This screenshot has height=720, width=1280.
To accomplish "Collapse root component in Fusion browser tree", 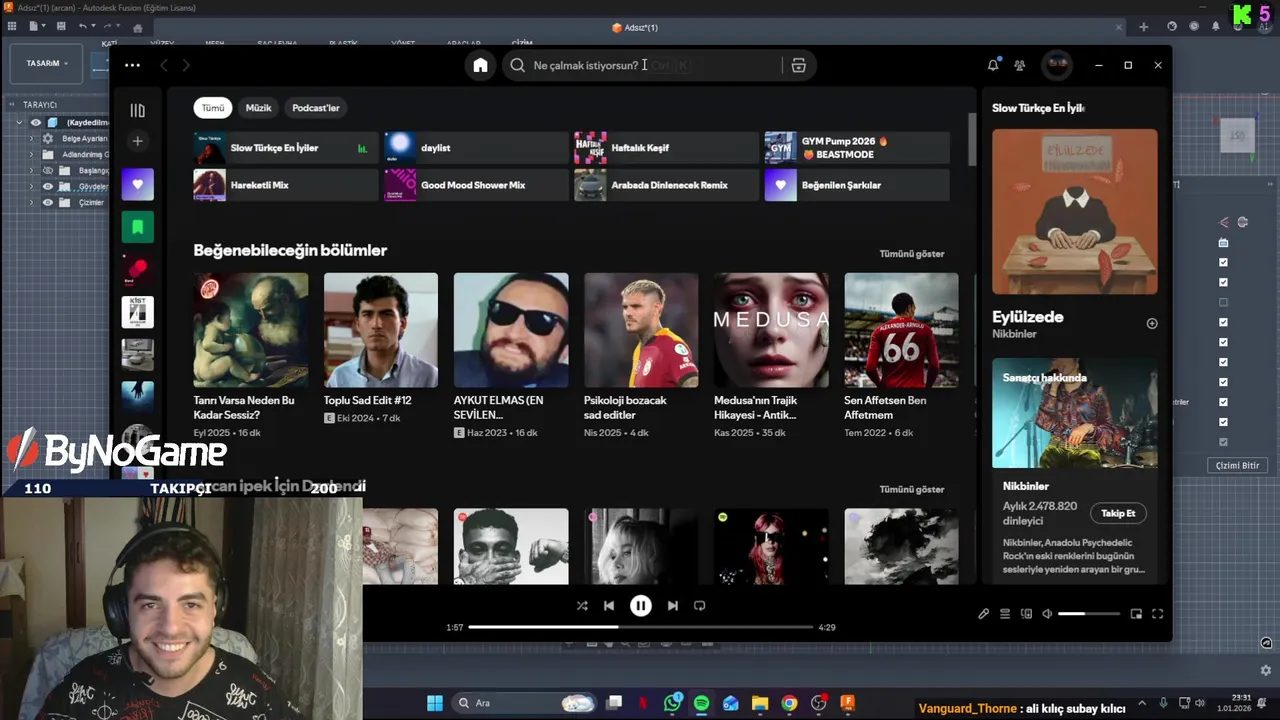I will [19, 122].
